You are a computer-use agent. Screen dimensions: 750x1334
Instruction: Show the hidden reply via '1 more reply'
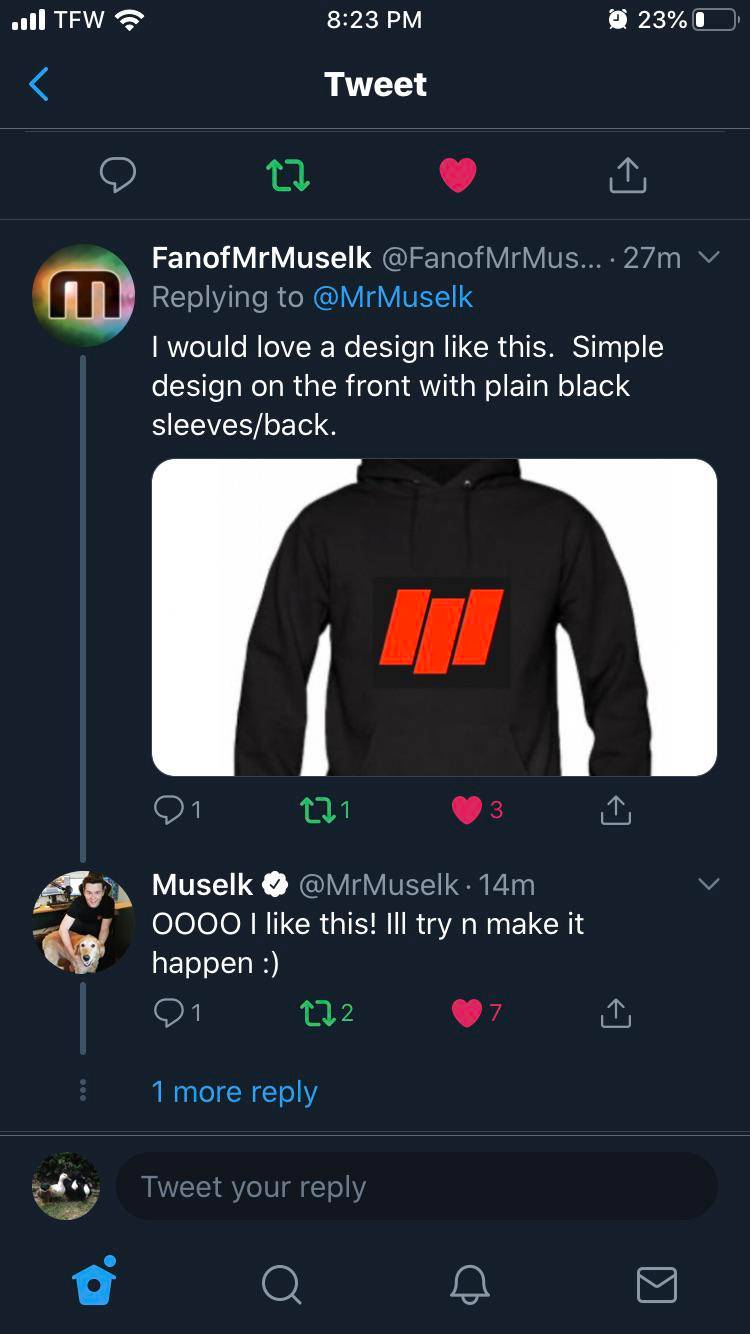(x=234, y=1091)
